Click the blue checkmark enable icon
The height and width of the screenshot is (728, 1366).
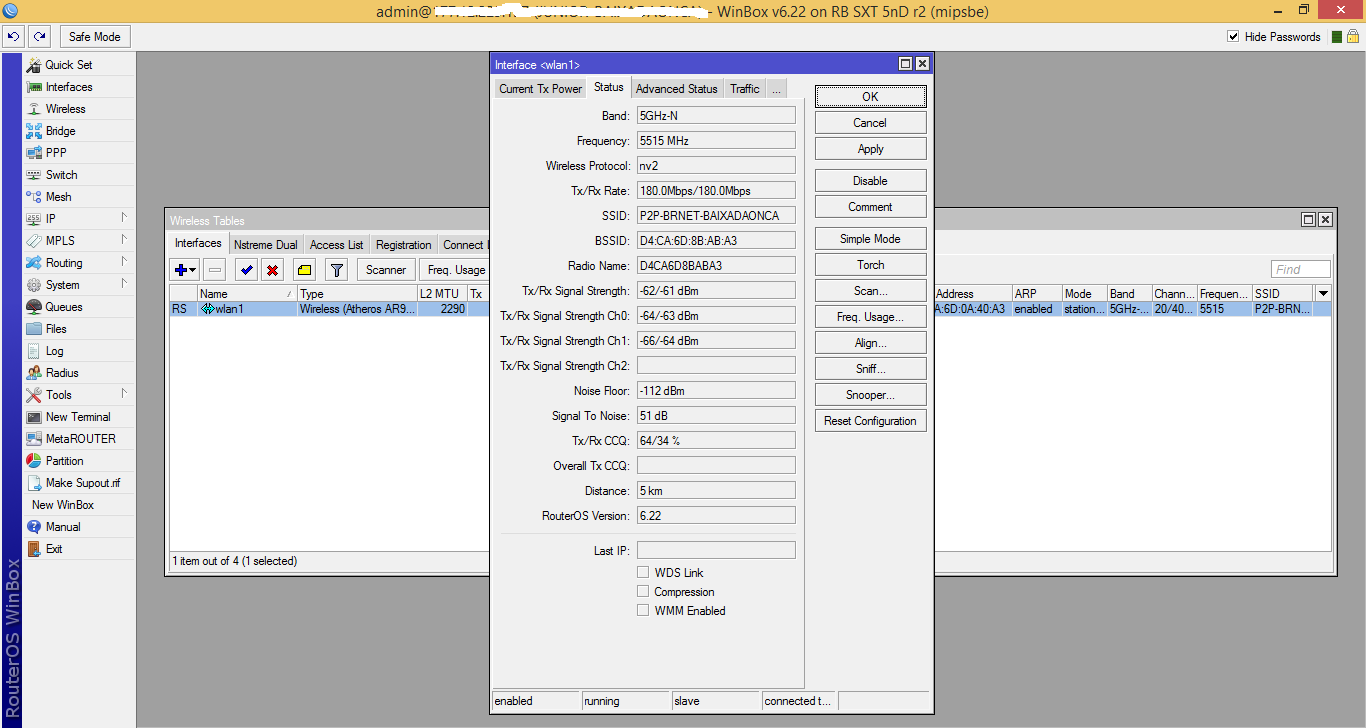246,270
